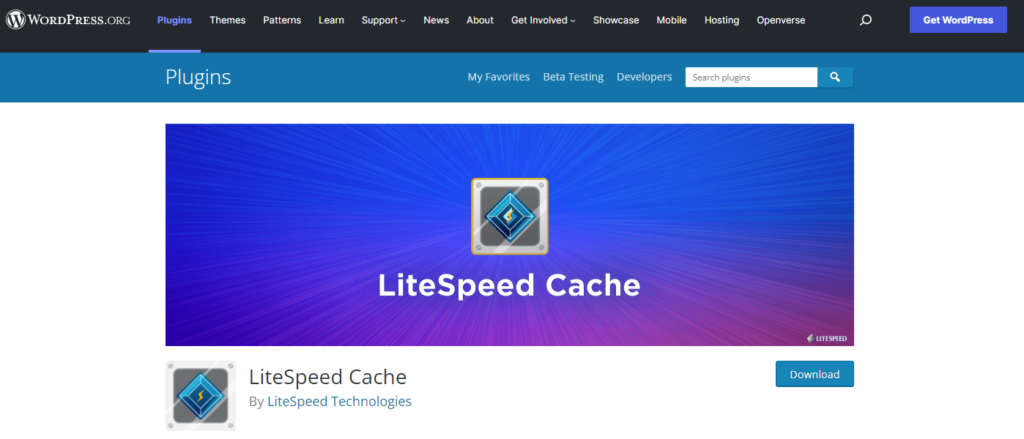This screenshot has width=1024, height=439.
Task: Open Patterns in the navigation bar
Action: [282, 20]
